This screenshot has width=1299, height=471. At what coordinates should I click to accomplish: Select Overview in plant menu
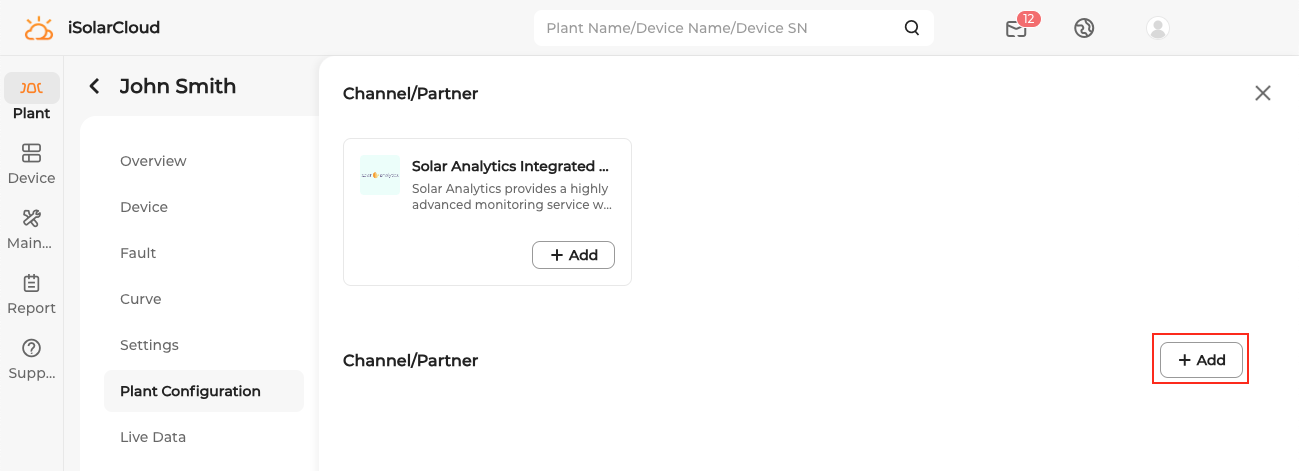click(153, 161)
